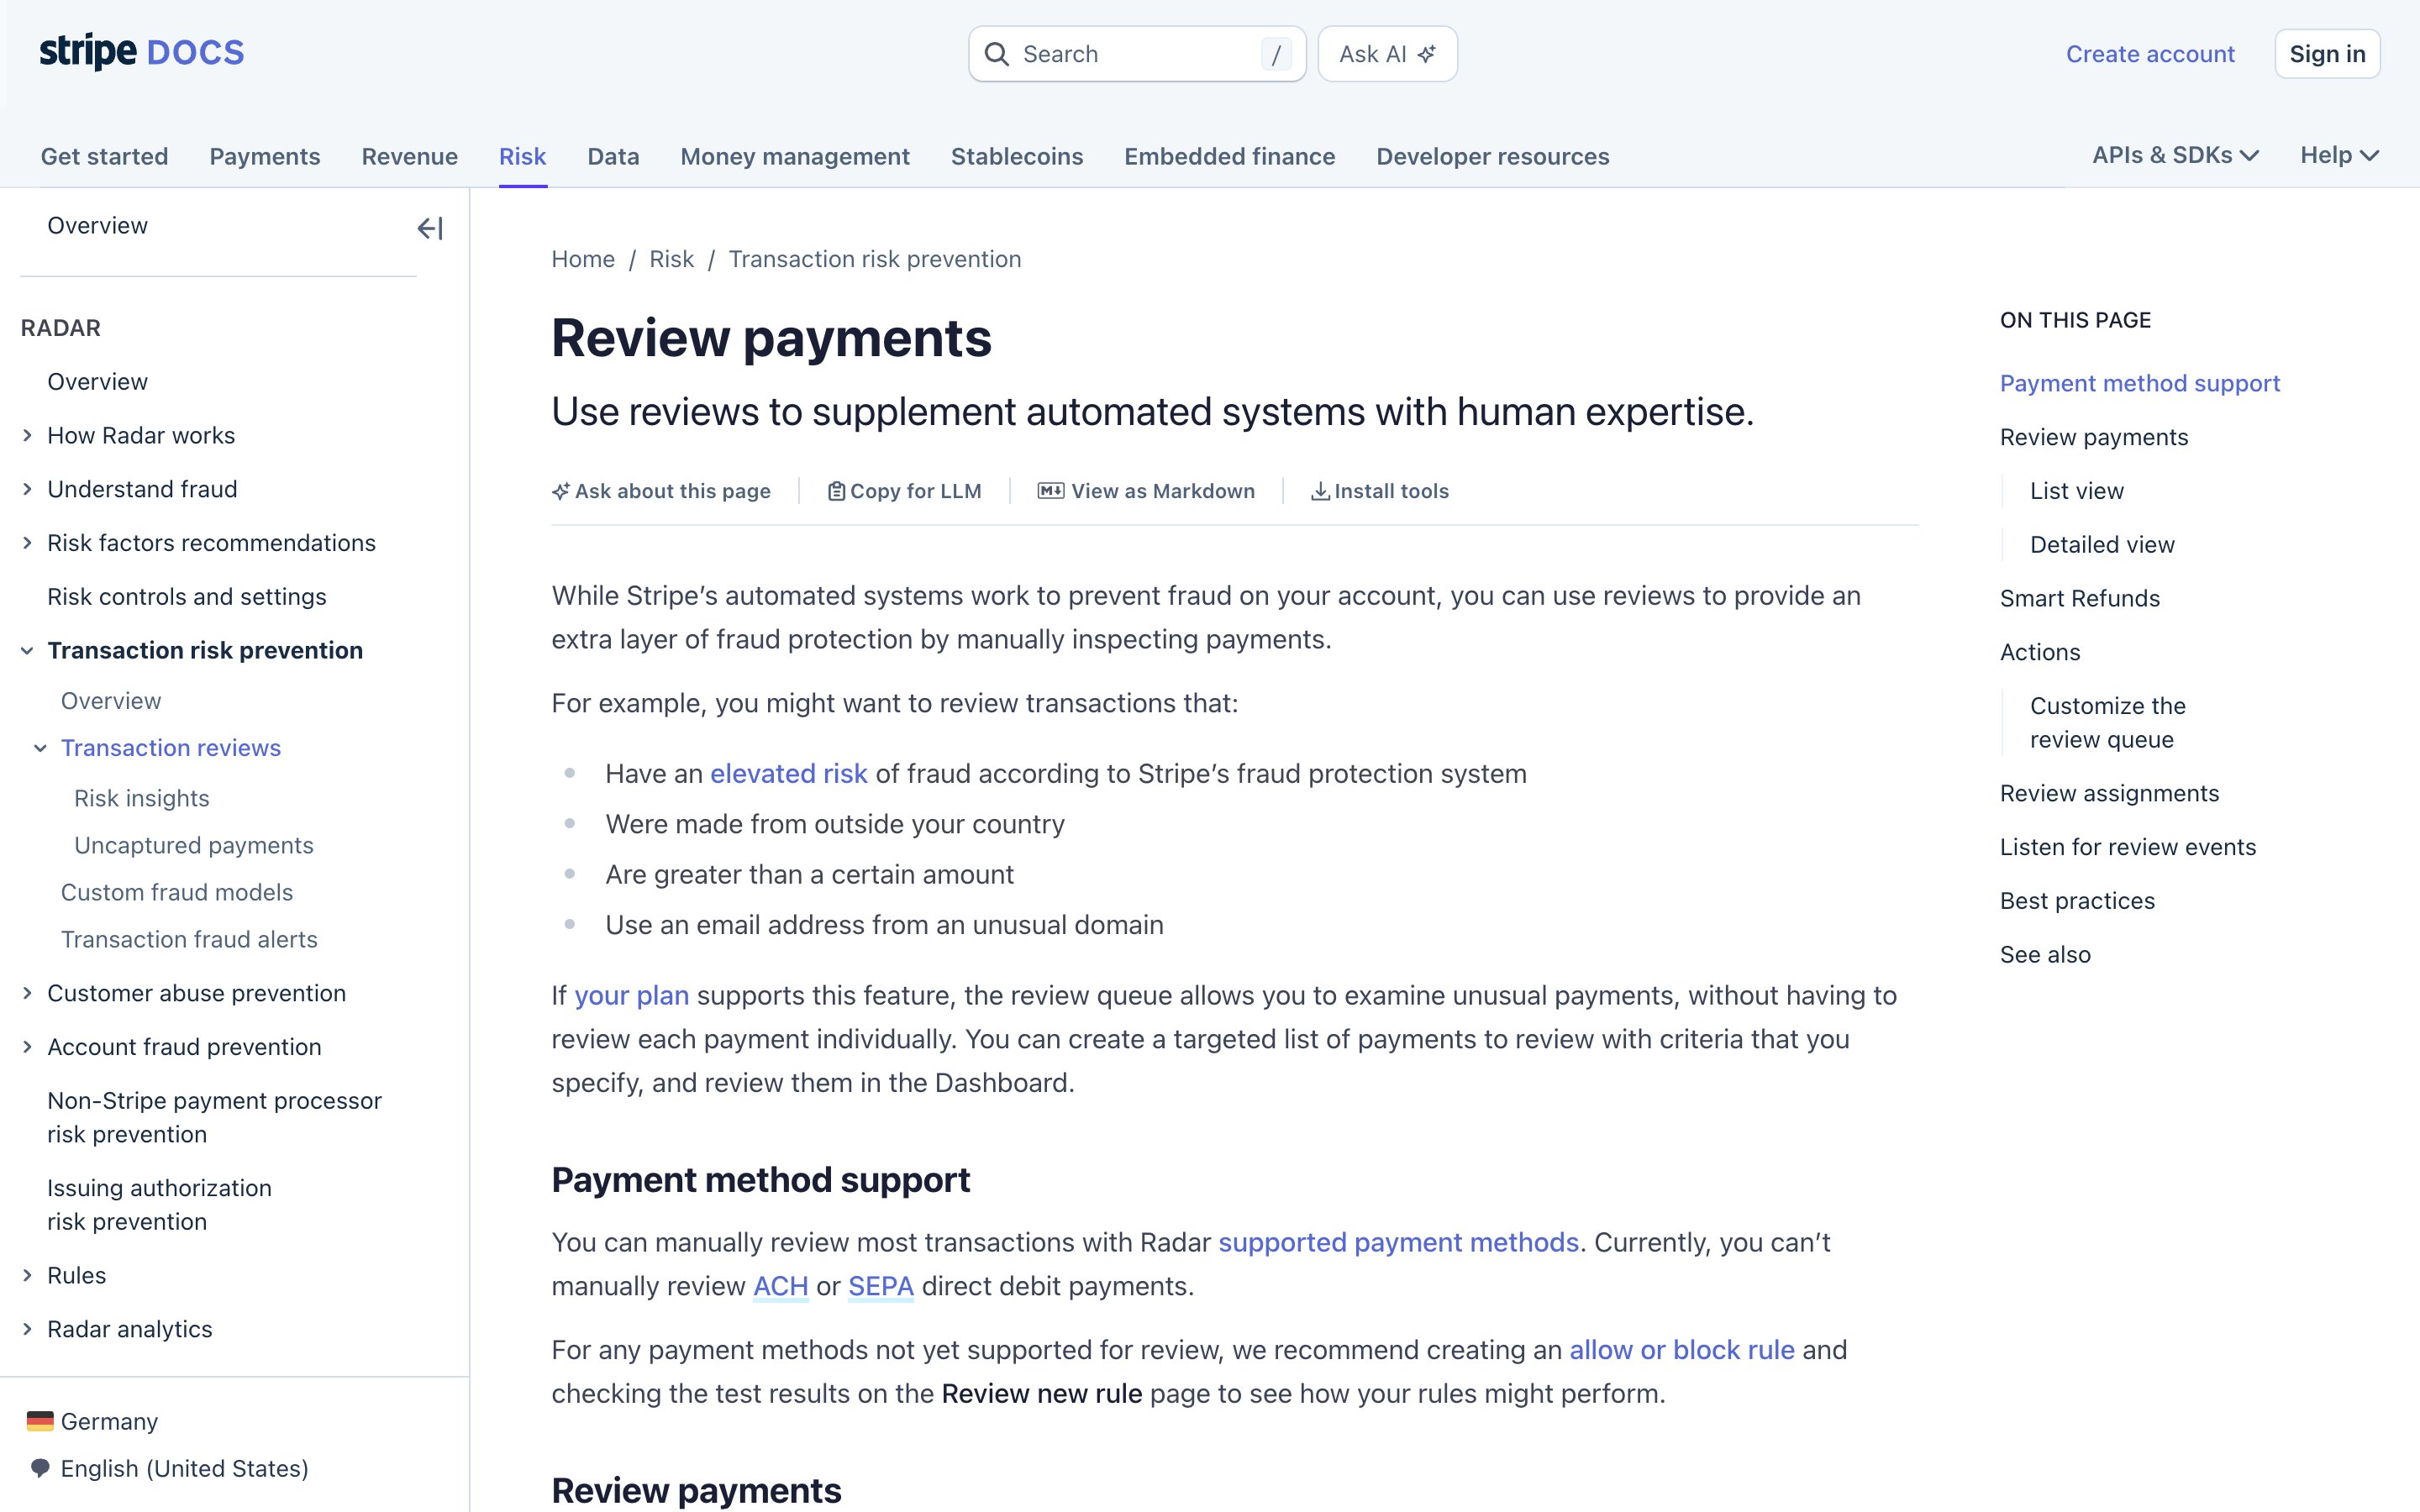Image resolution: width=2420 pixels, height=1512 pixels.
Task: Click the Ask AI sparkle icon
Action: tap(1427, 54)
